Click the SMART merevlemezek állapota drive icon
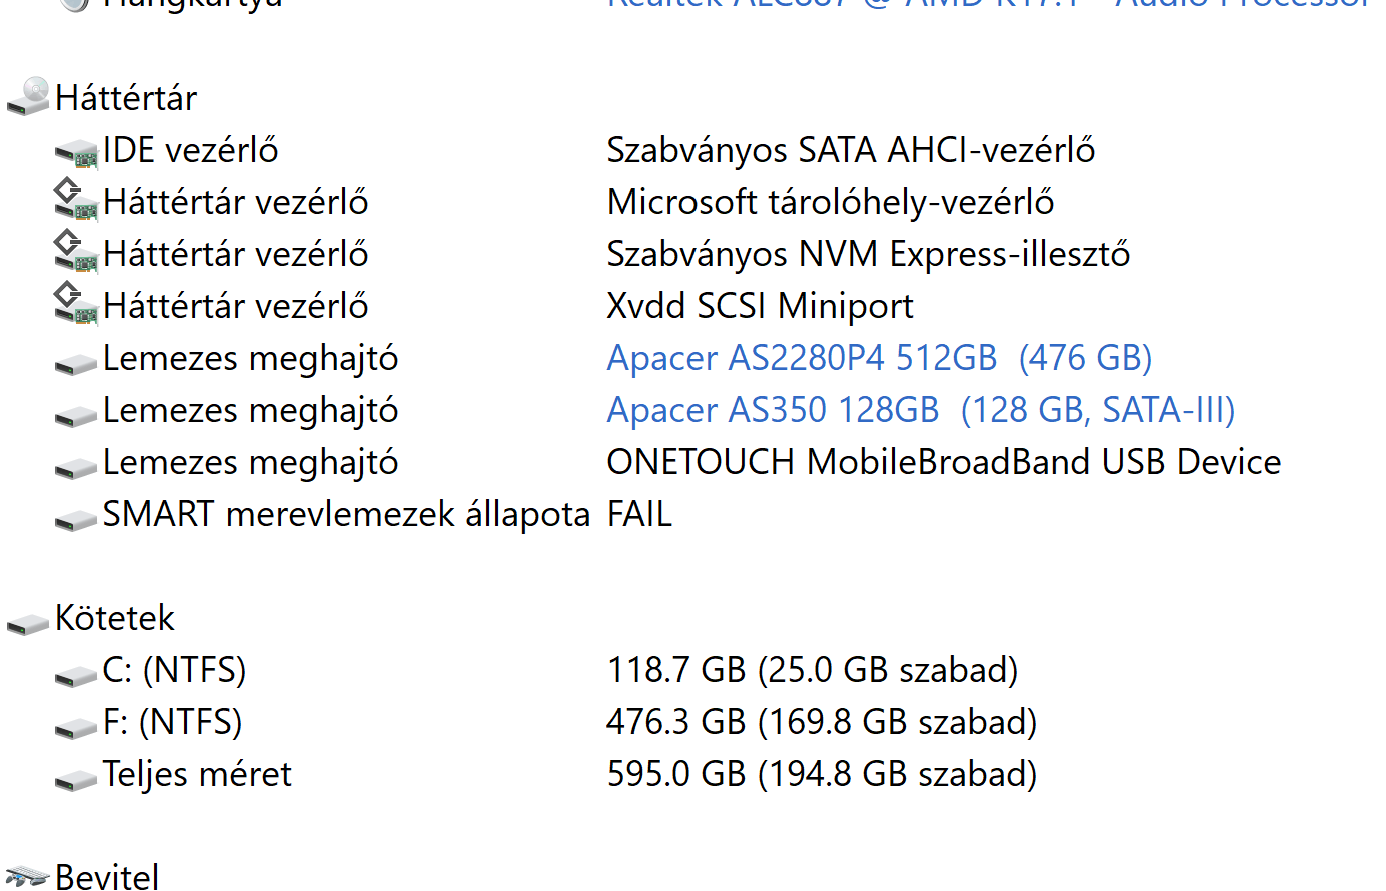This screenshot has height=891, width=1386. 76,518
